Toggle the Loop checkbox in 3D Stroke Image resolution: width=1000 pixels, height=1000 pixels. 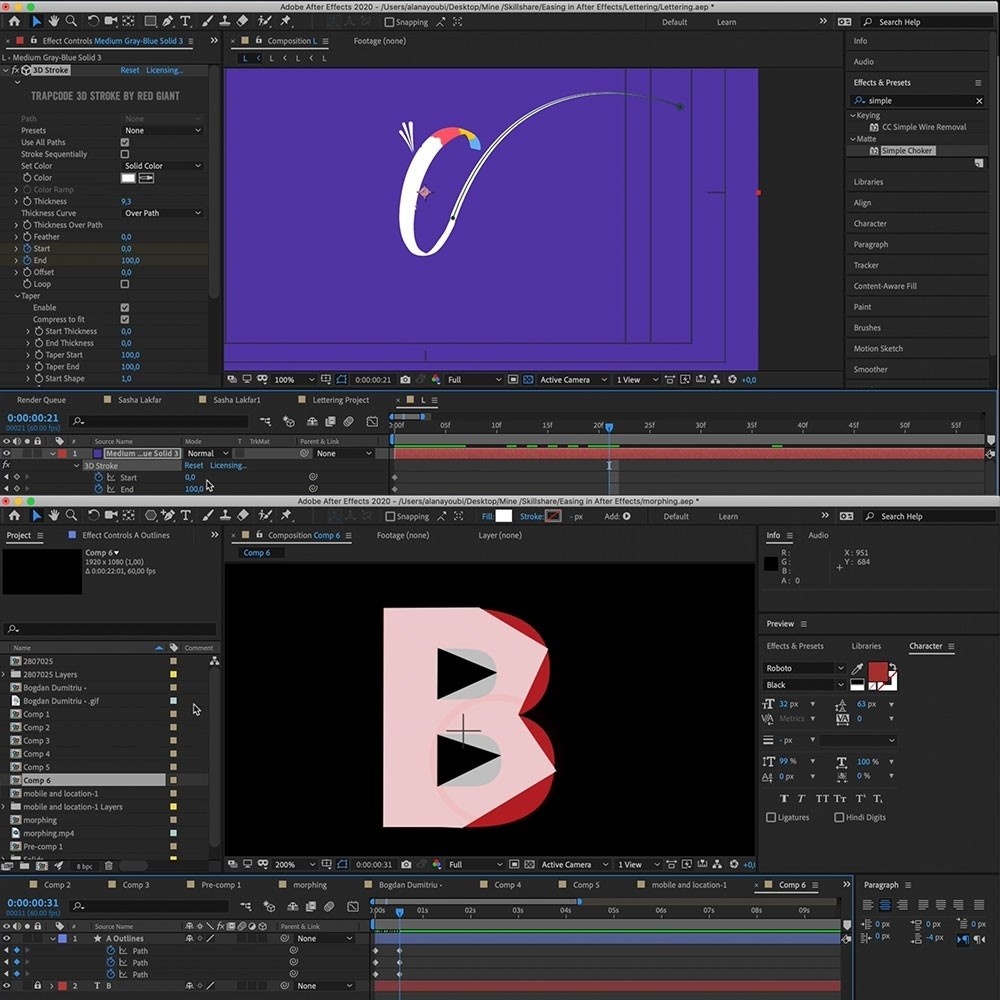point(125,284)
